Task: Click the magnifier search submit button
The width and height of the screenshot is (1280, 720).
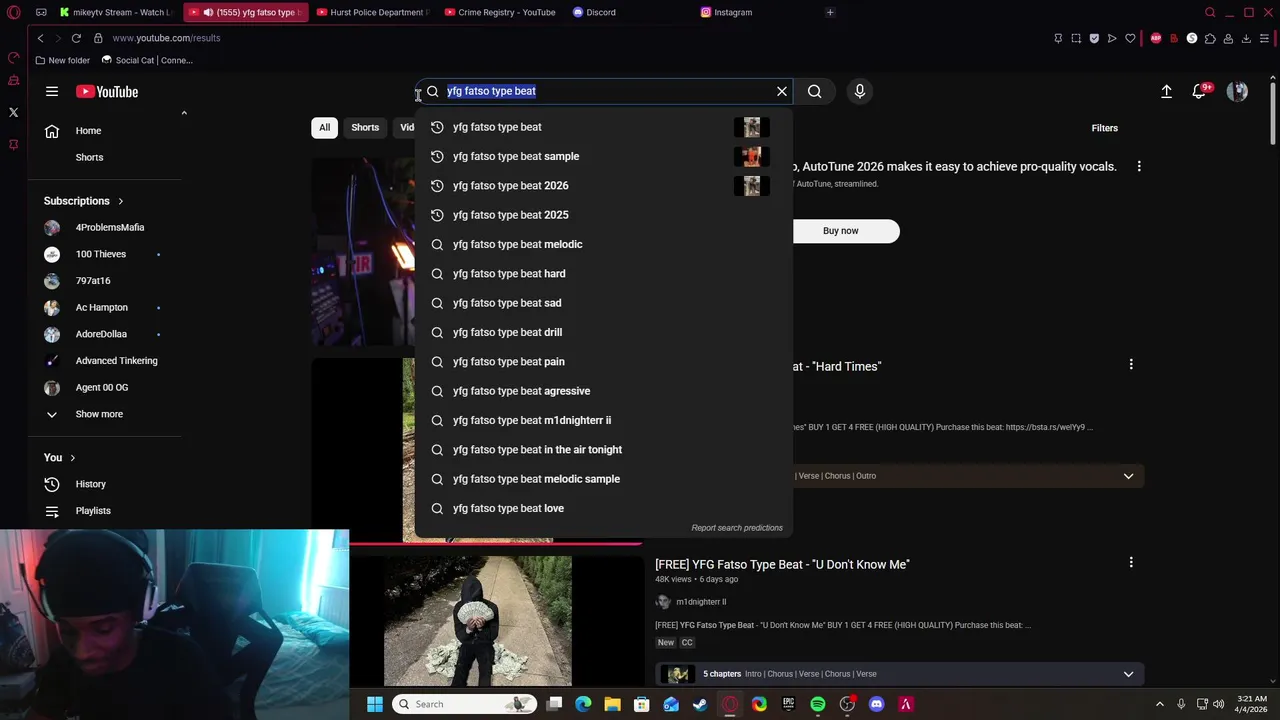Action: coord(815,91)
